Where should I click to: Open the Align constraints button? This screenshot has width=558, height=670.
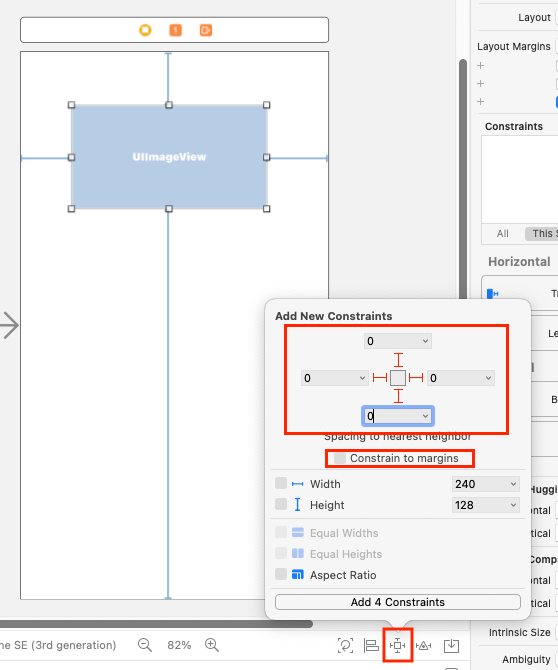pos(371,645)
